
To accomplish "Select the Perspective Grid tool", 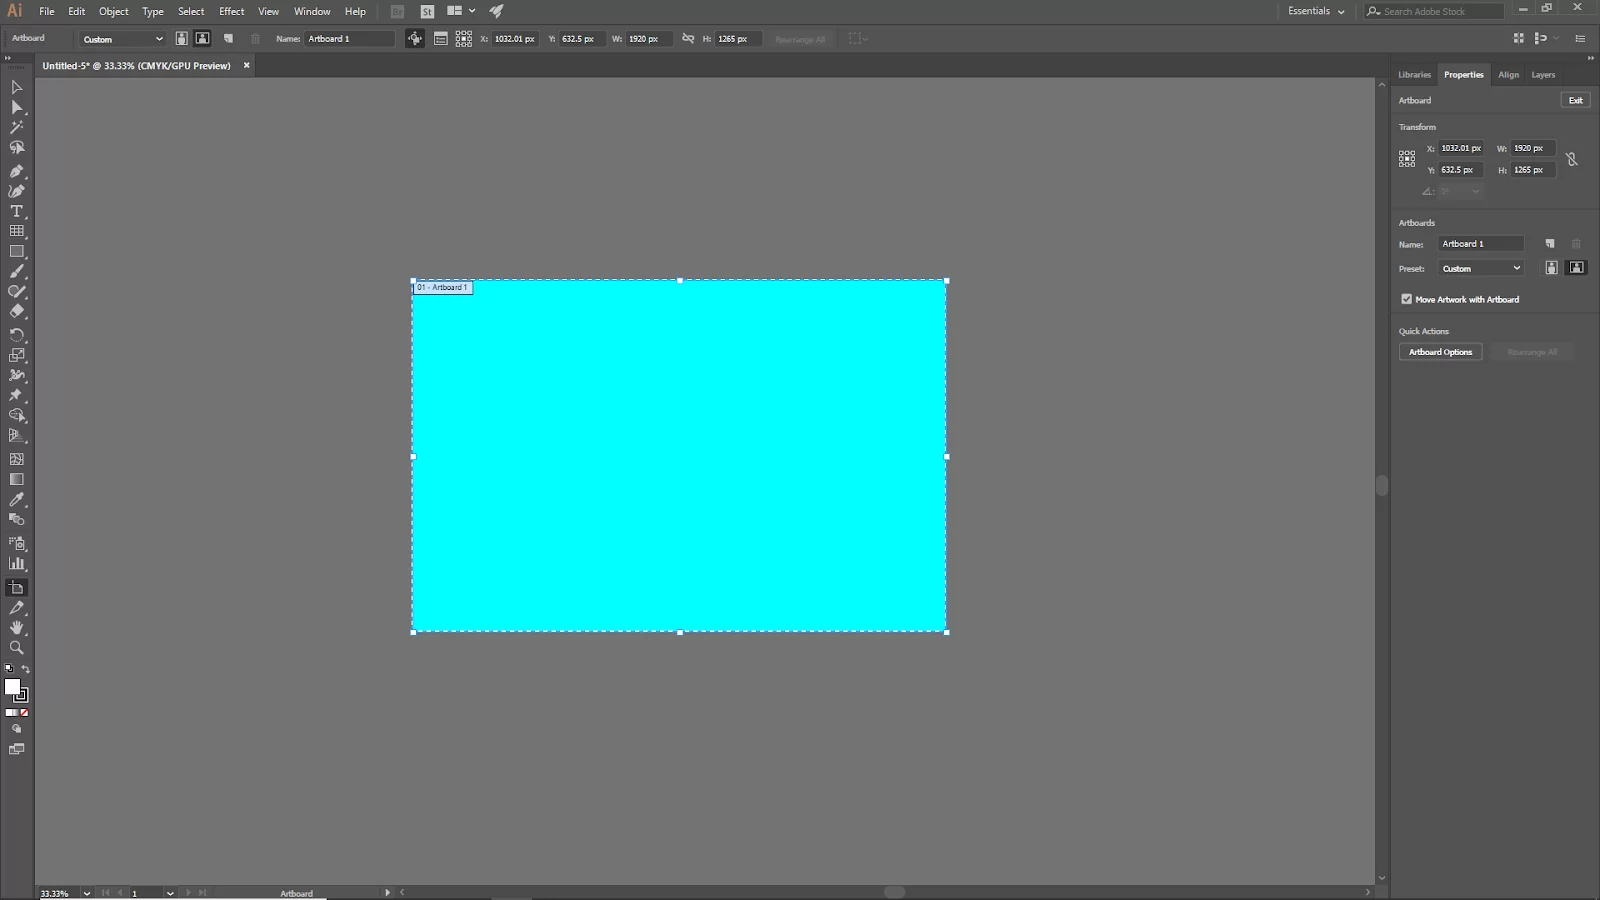I will [16, 435].
